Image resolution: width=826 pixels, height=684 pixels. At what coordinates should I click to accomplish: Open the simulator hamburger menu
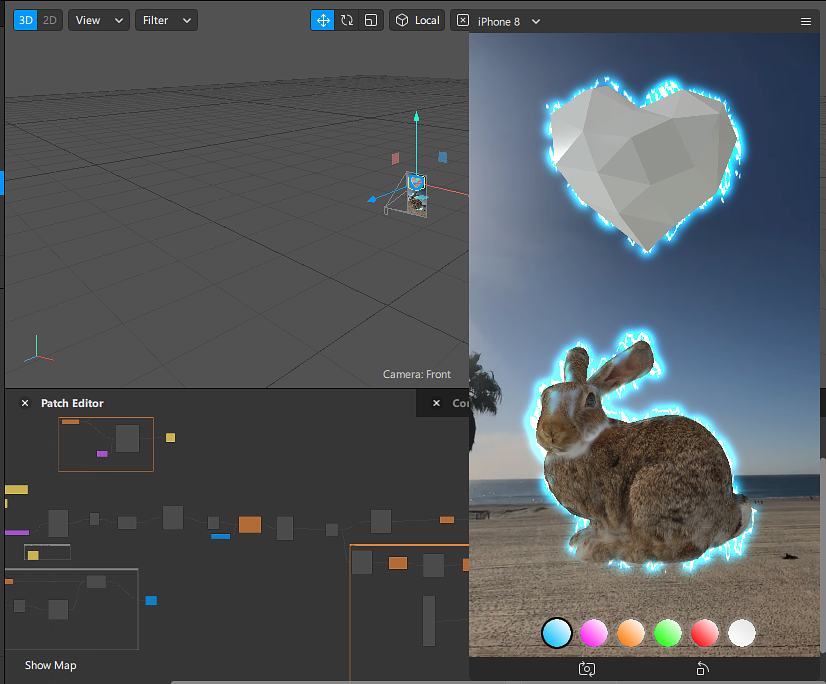[x=806, y=21]
